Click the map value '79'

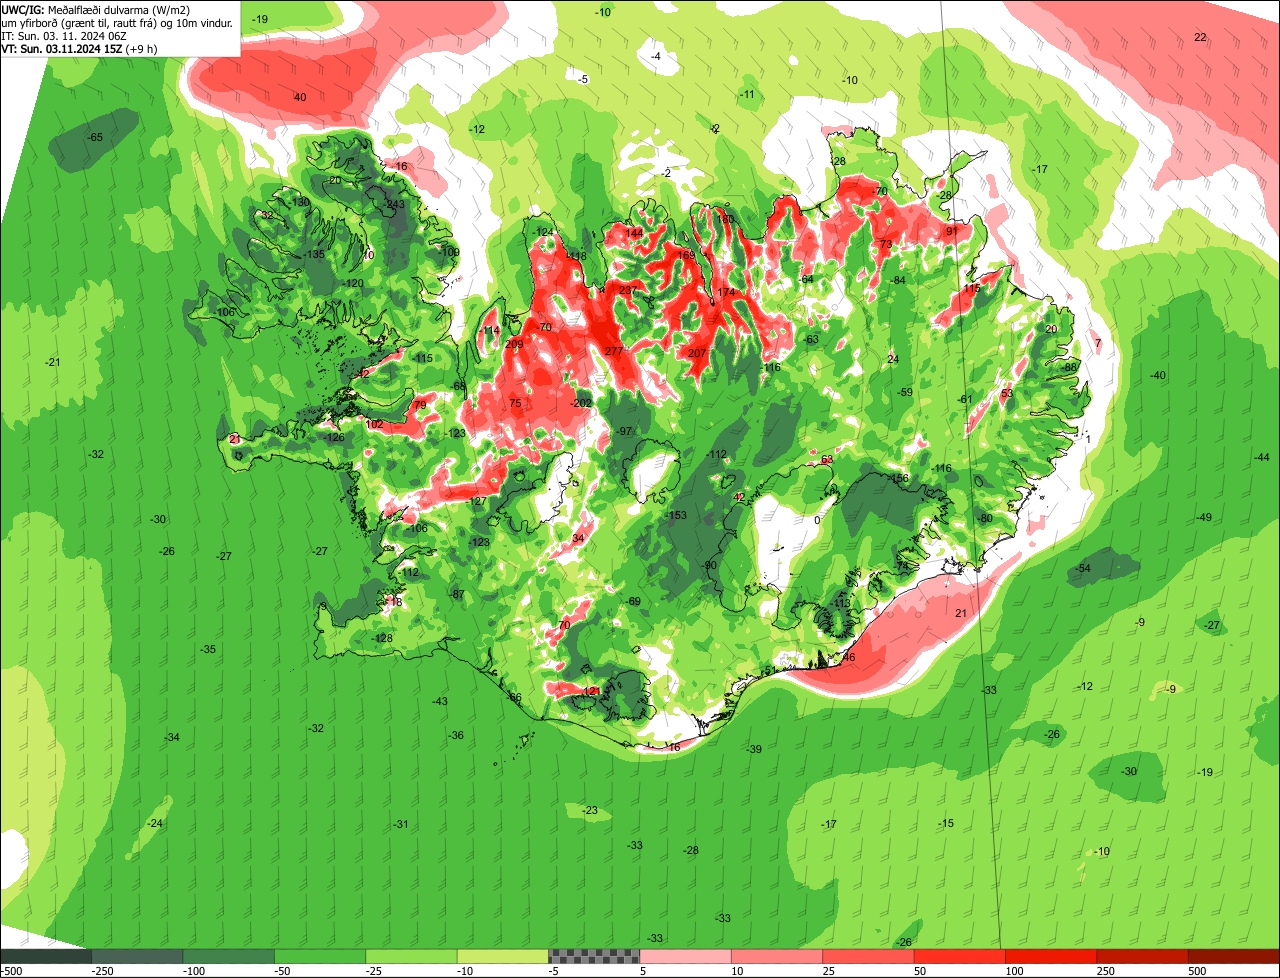click(x=420, y=405)
